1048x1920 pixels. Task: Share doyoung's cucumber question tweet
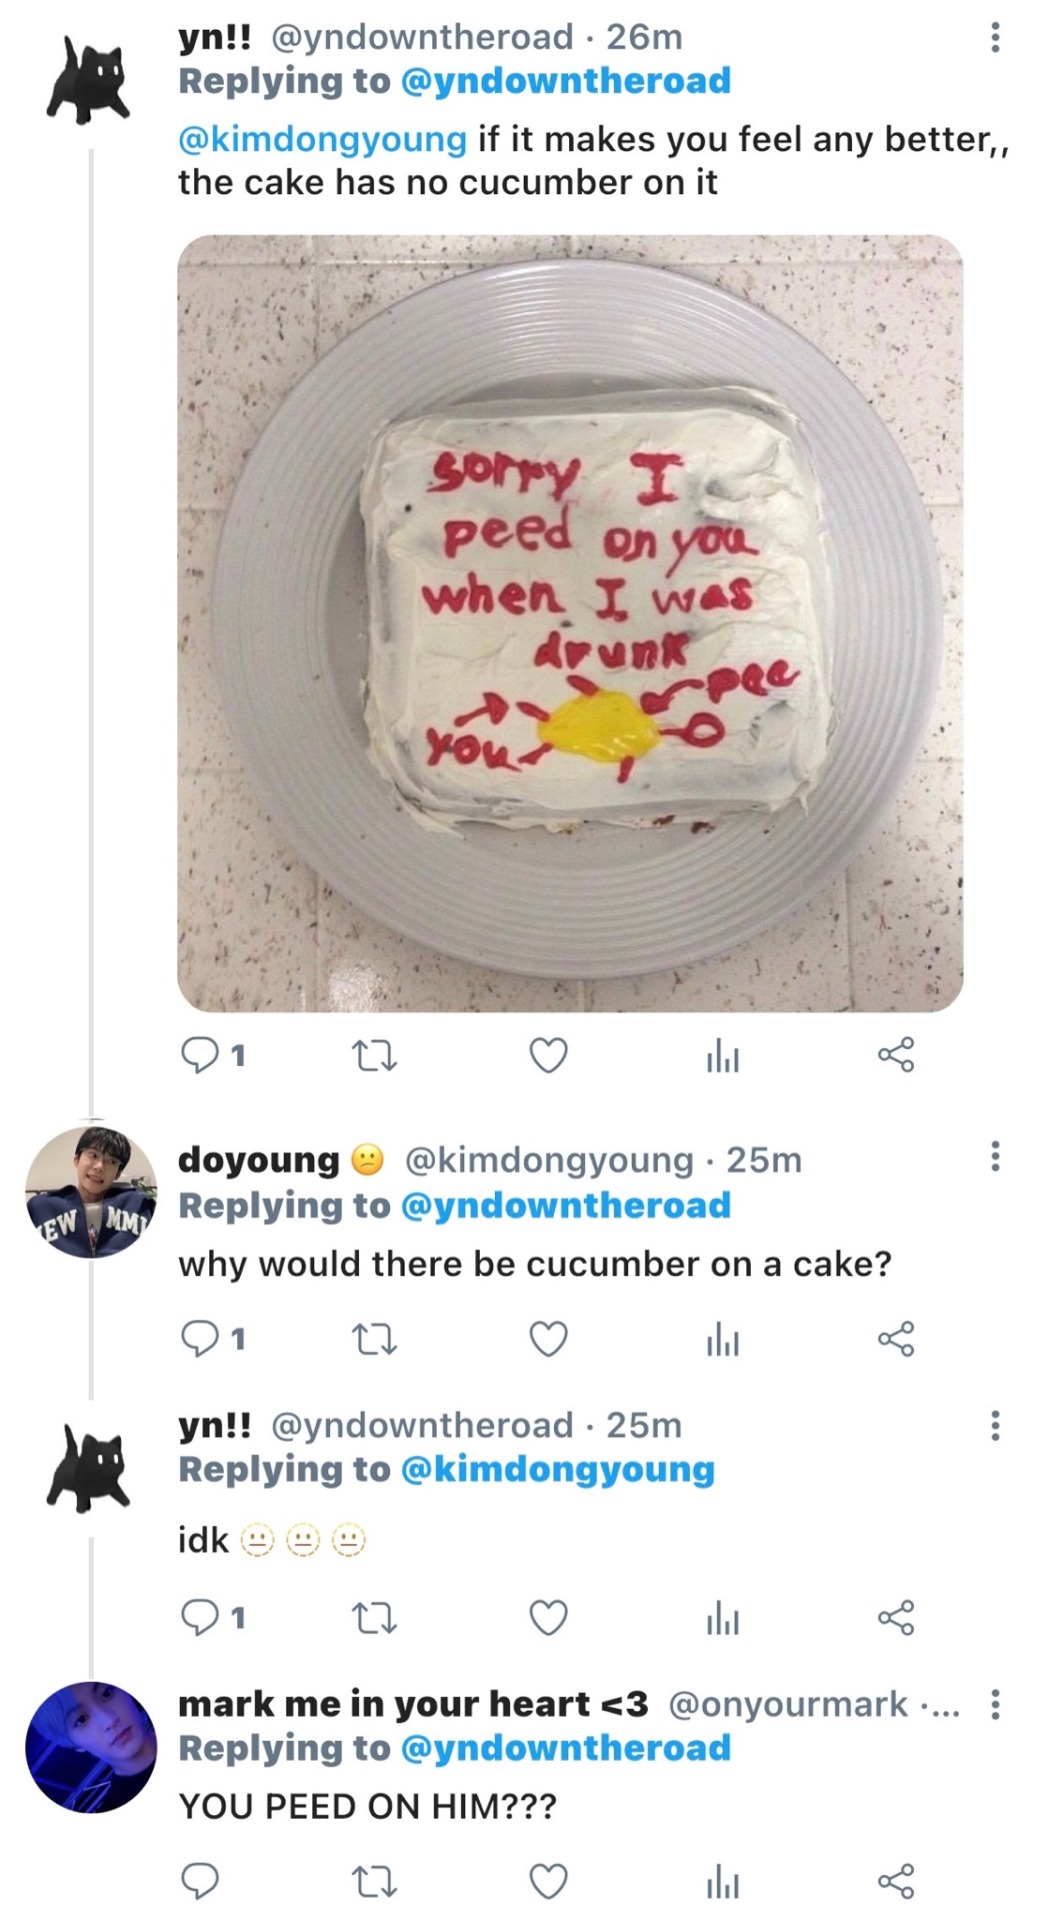(896, 1338)
